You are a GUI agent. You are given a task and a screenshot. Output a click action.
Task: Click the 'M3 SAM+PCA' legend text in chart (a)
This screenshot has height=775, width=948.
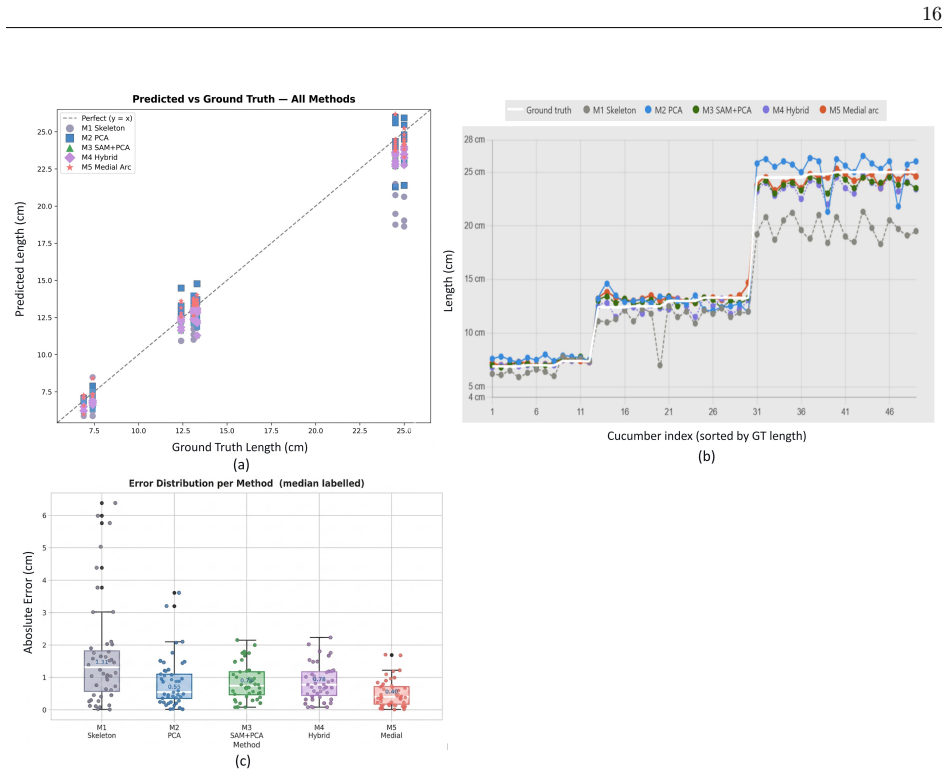(x=106, y=148)
